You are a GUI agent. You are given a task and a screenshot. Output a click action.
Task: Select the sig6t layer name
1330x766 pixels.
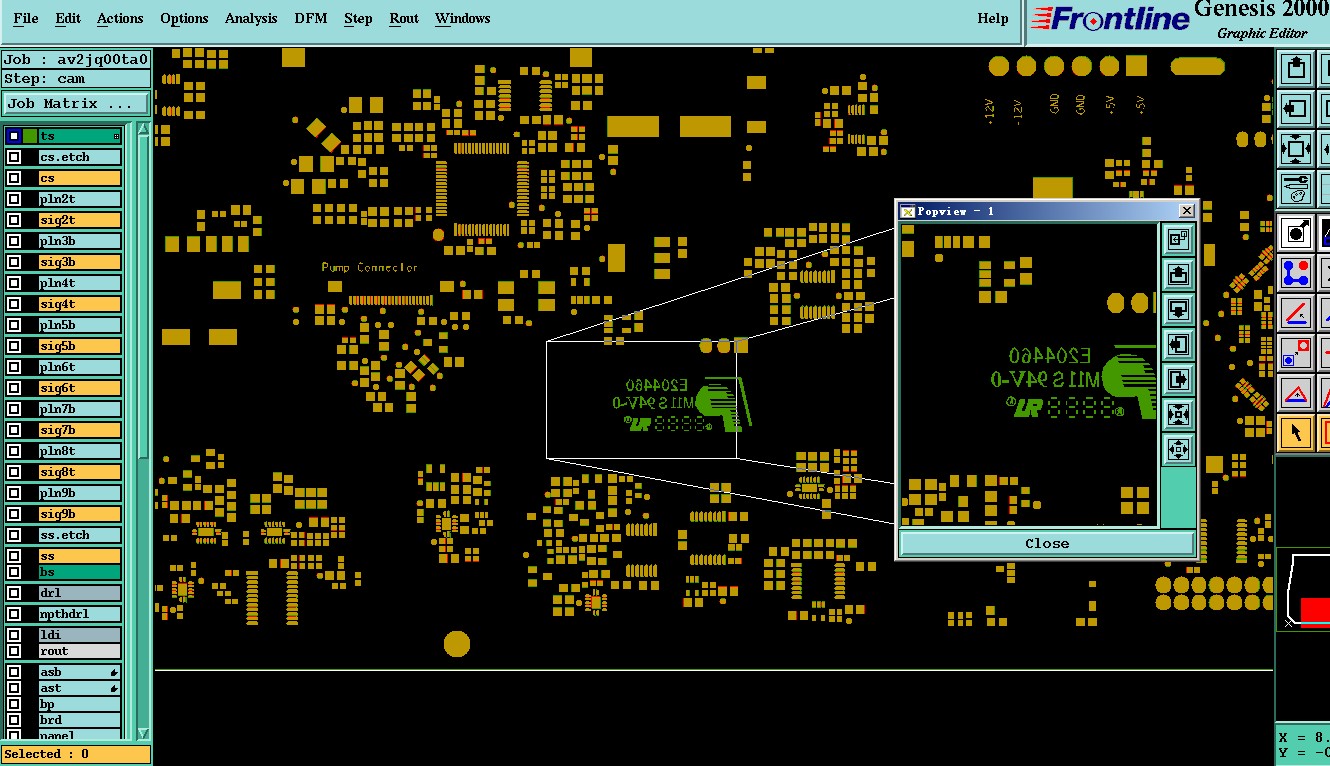coord(80,388)
